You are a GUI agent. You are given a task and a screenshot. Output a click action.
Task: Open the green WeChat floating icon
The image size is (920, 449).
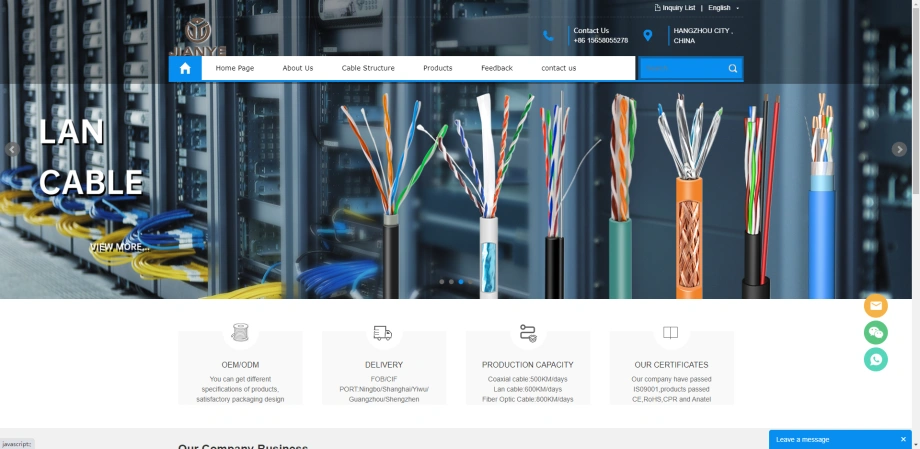[875, 333]
